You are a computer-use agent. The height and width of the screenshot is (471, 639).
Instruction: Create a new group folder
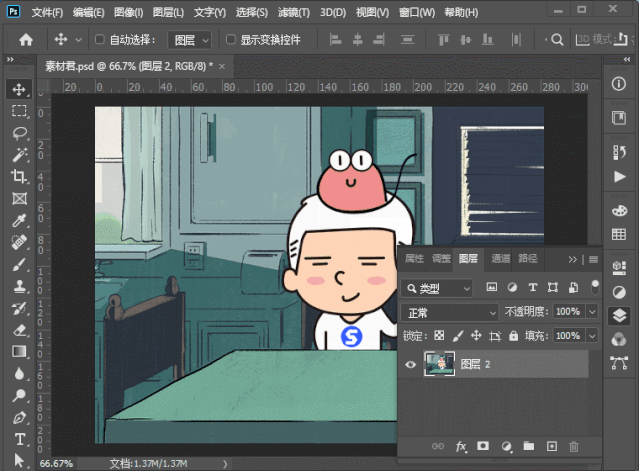pos(529,446)
